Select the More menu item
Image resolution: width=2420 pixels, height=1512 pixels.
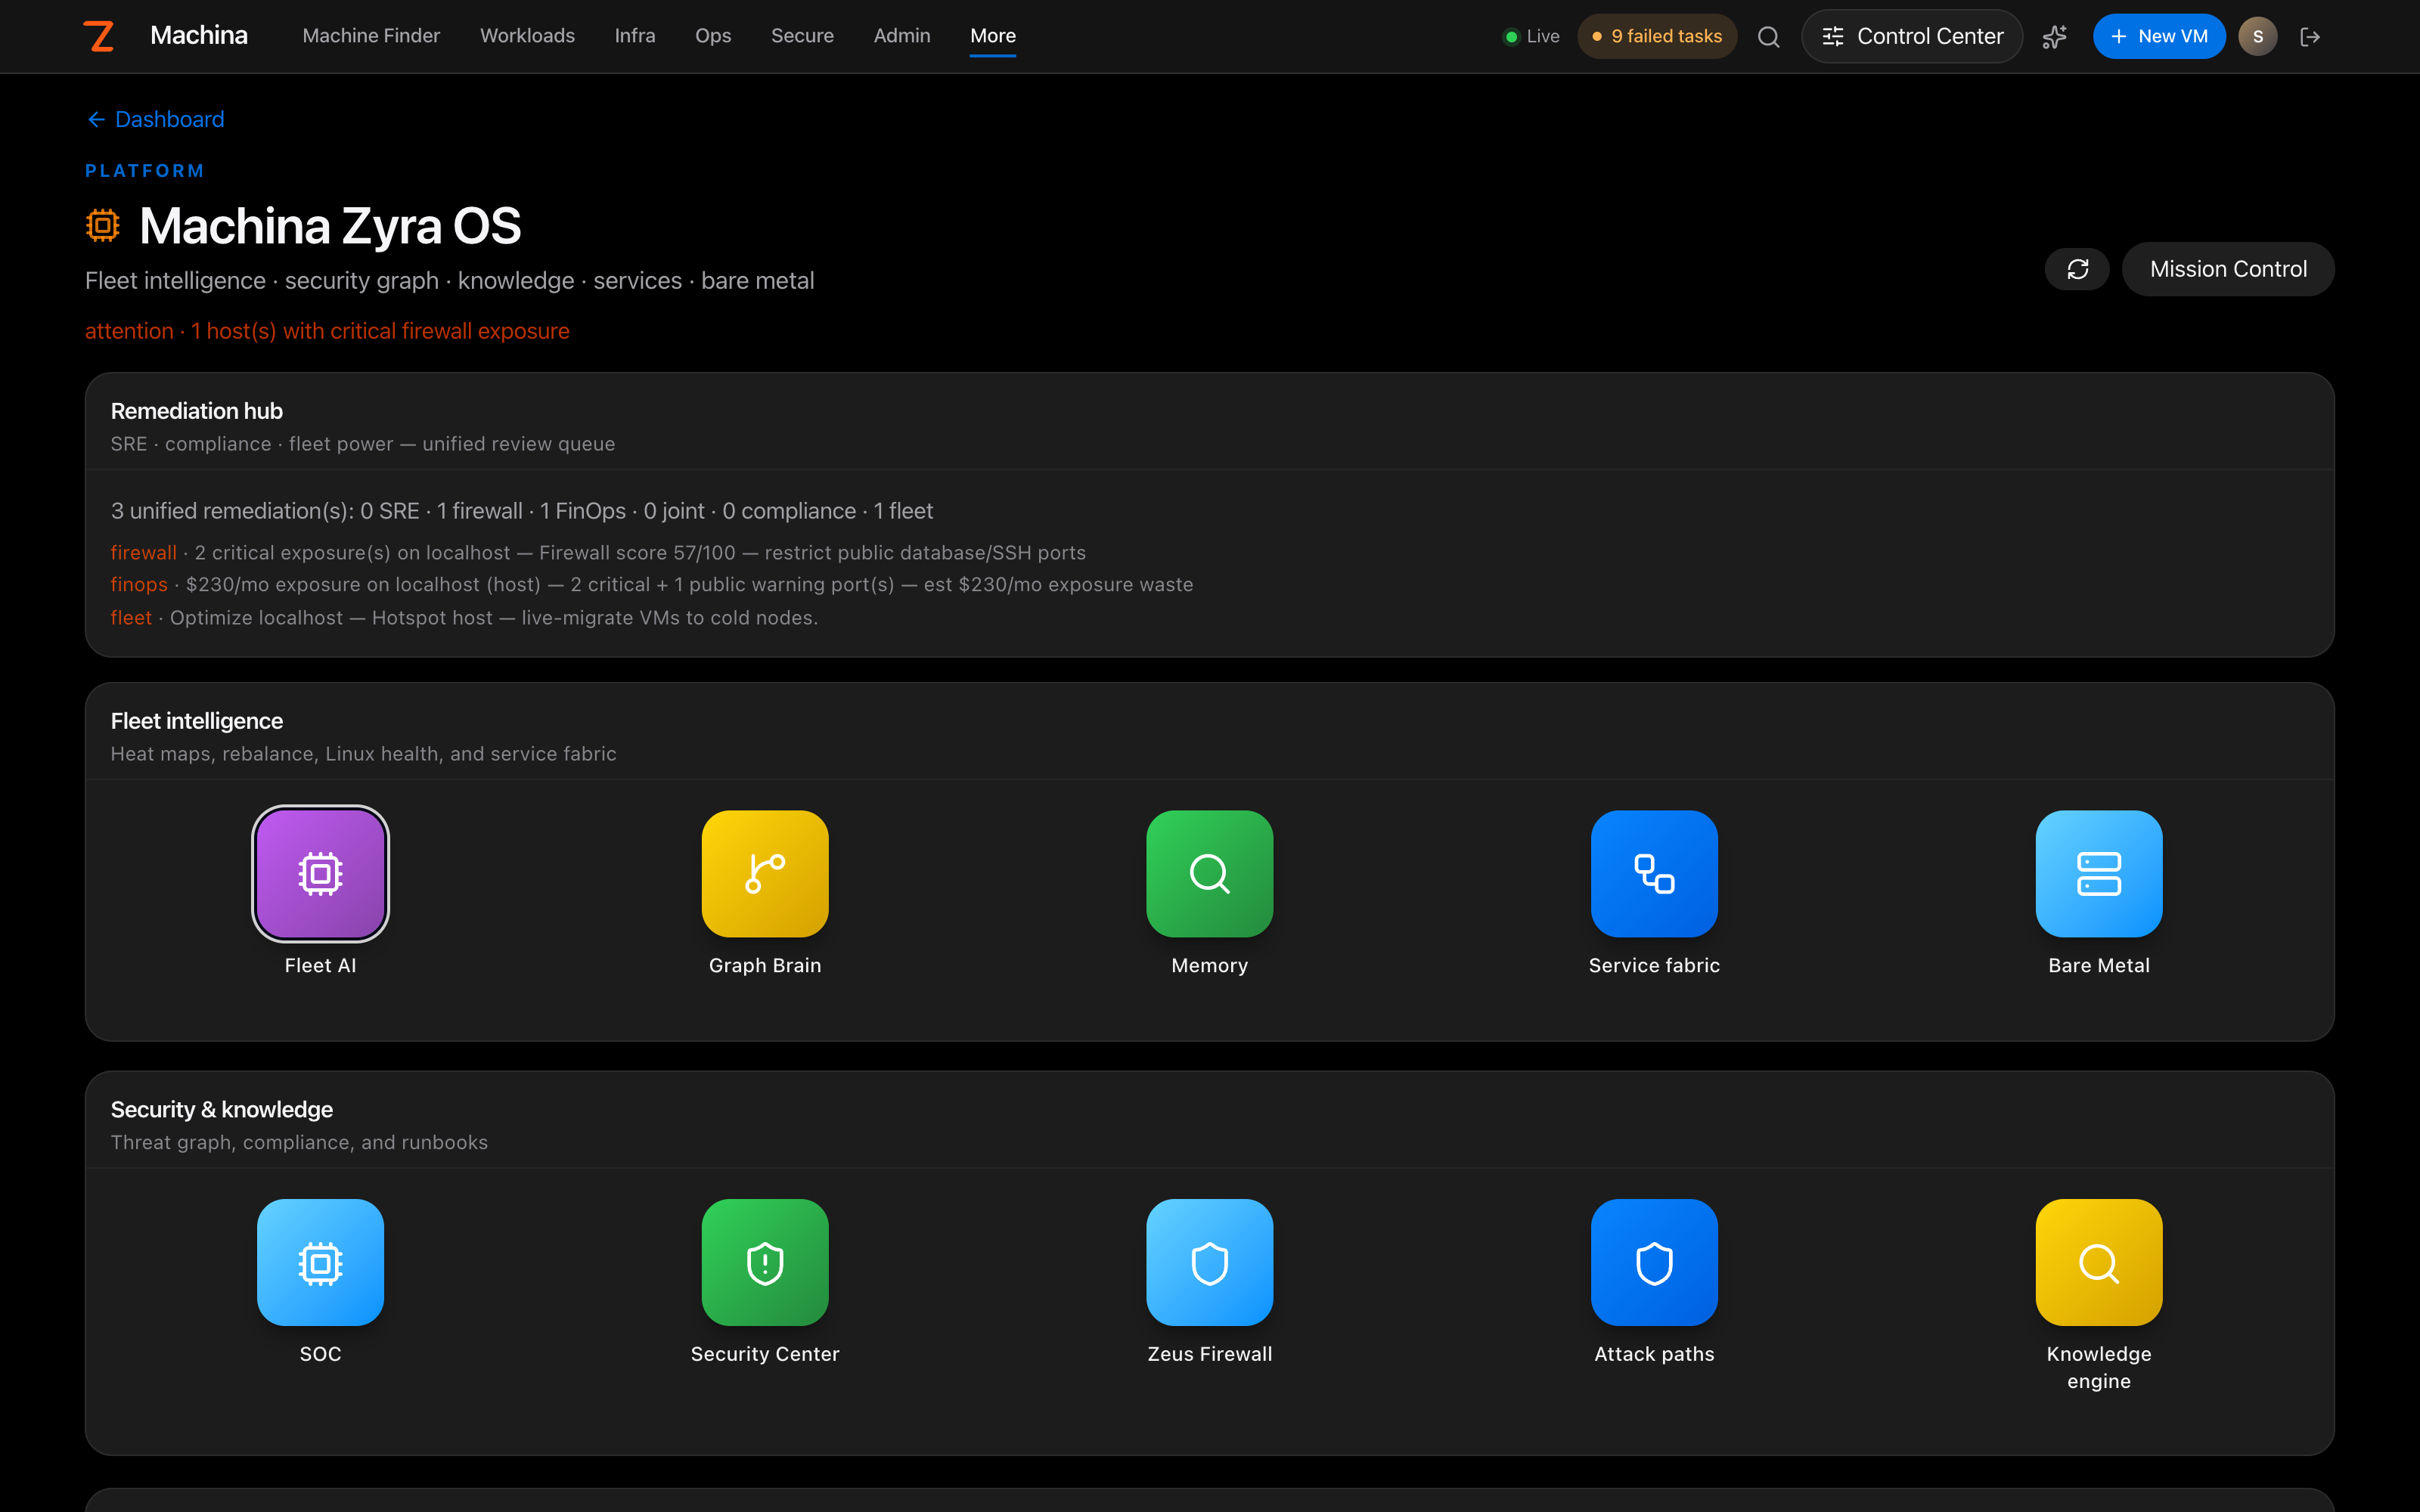993,36
